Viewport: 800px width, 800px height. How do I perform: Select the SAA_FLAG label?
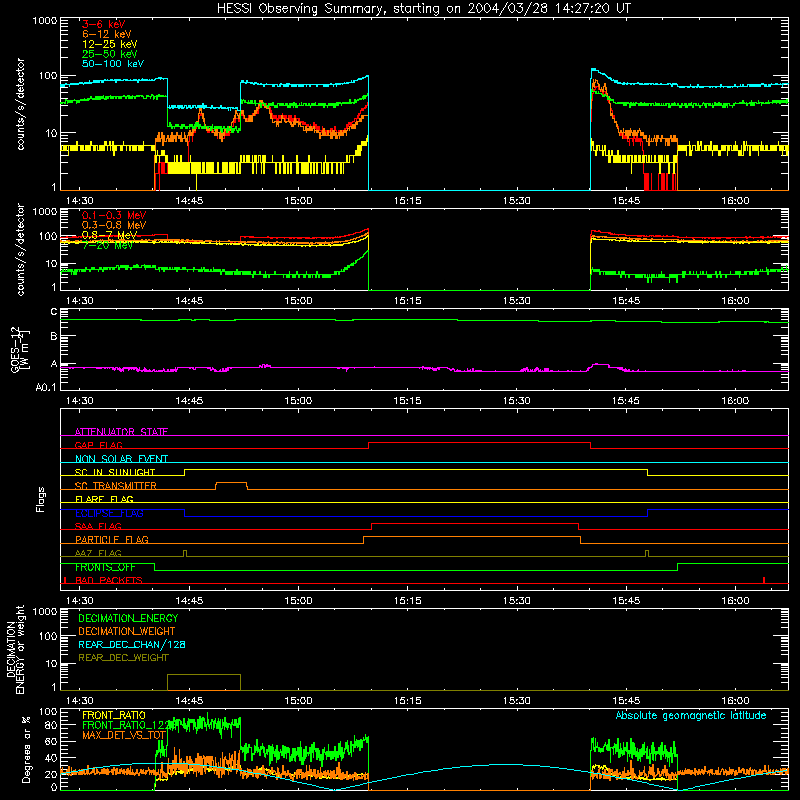click(x=98, y=526)
